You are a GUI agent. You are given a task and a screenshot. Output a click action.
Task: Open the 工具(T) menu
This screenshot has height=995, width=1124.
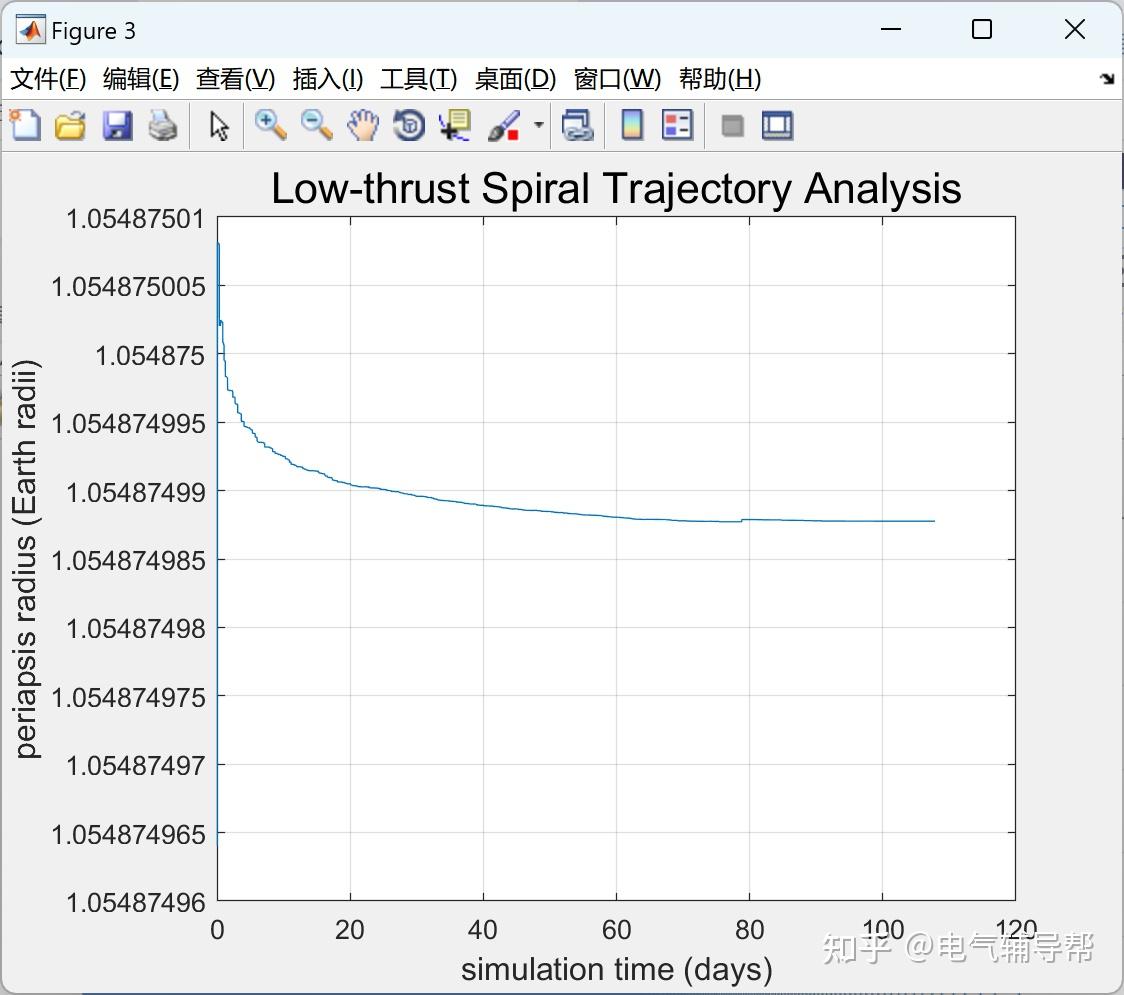(418, 79)
